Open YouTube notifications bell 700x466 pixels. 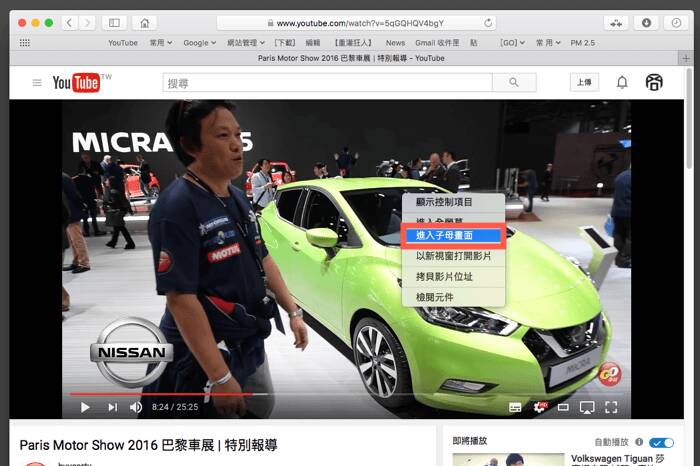click(622, 83)
